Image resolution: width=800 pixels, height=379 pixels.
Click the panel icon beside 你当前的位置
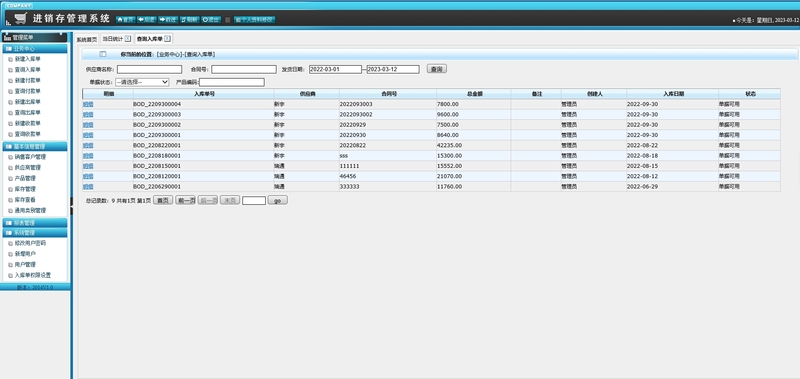(103, 54)
